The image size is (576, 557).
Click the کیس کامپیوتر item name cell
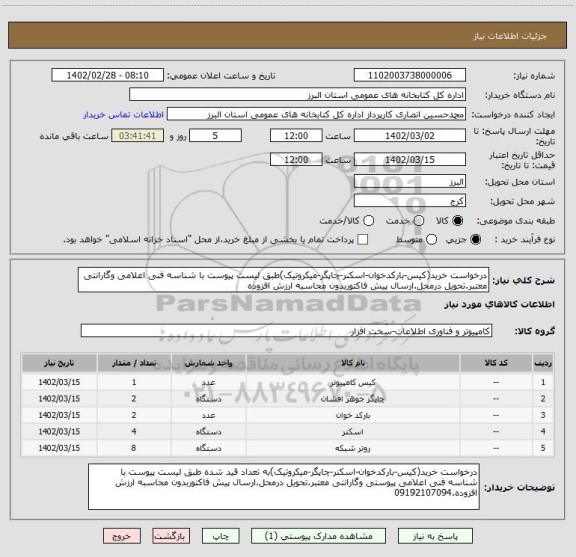(x=353, y=382)
